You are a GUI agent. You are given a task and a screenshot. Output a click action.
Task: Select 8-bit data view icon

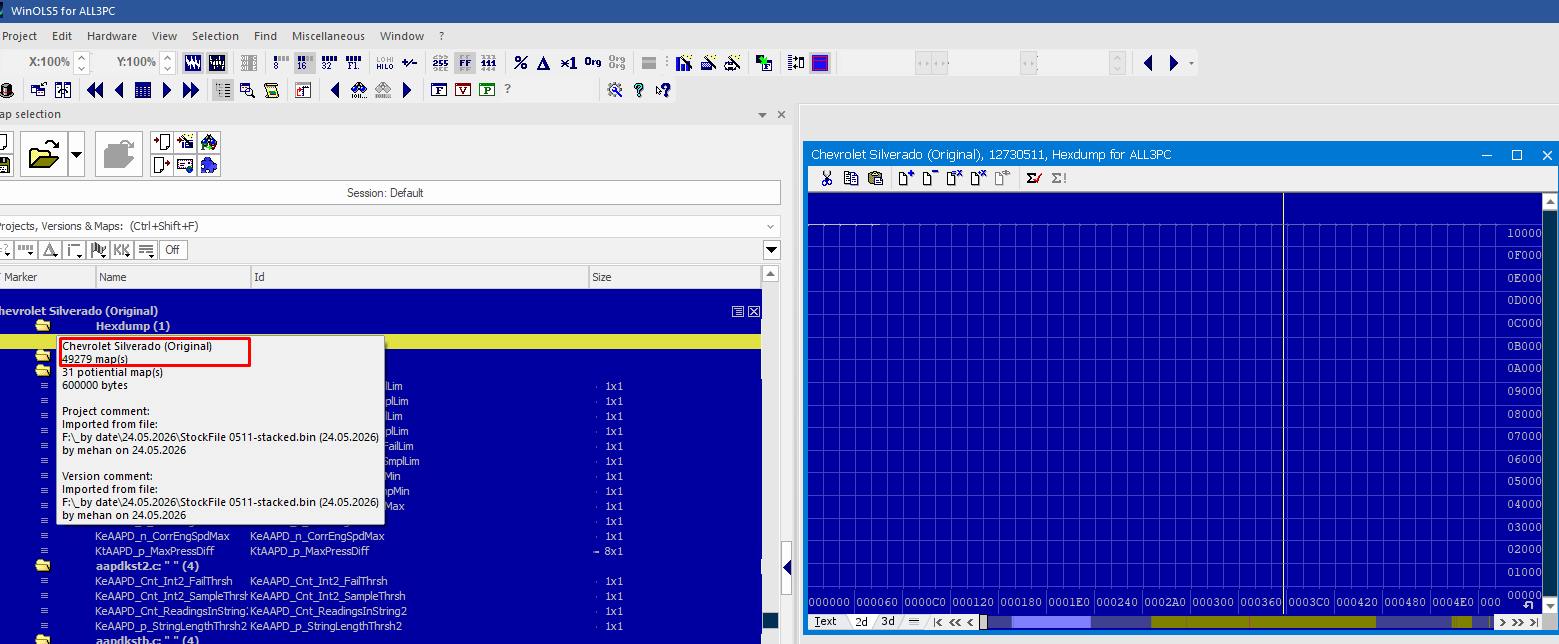click(280, 63)
